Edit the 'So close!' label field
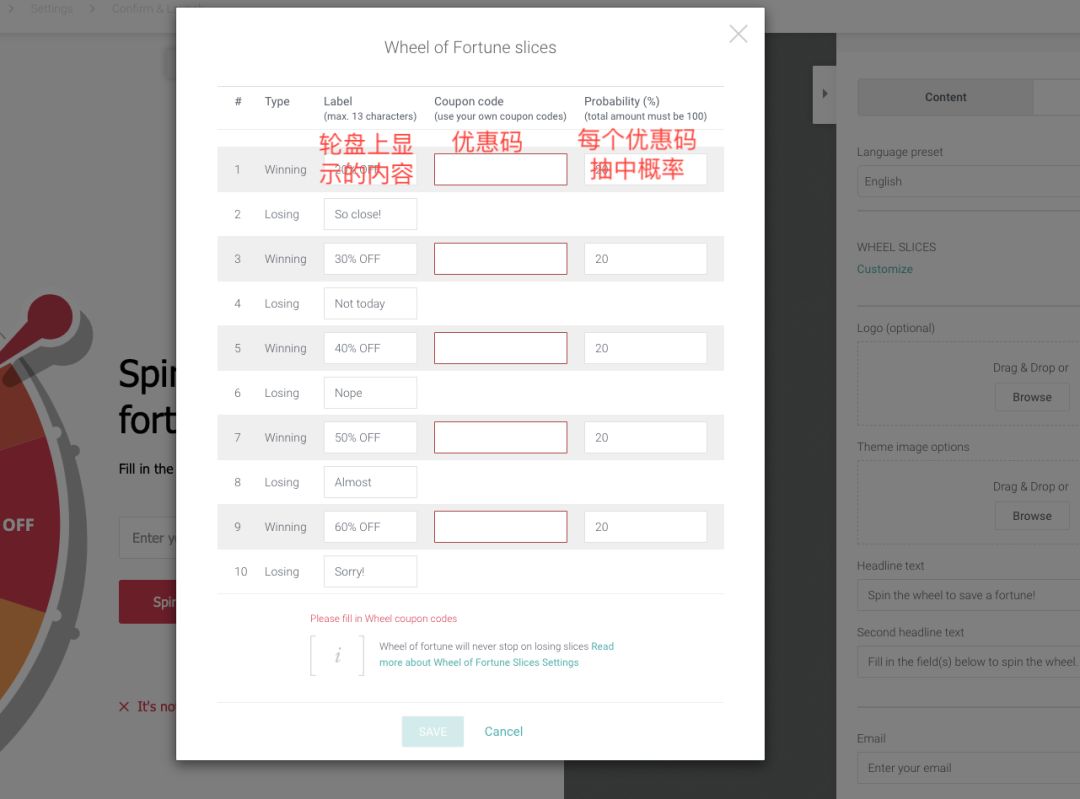 pos(370,214)
